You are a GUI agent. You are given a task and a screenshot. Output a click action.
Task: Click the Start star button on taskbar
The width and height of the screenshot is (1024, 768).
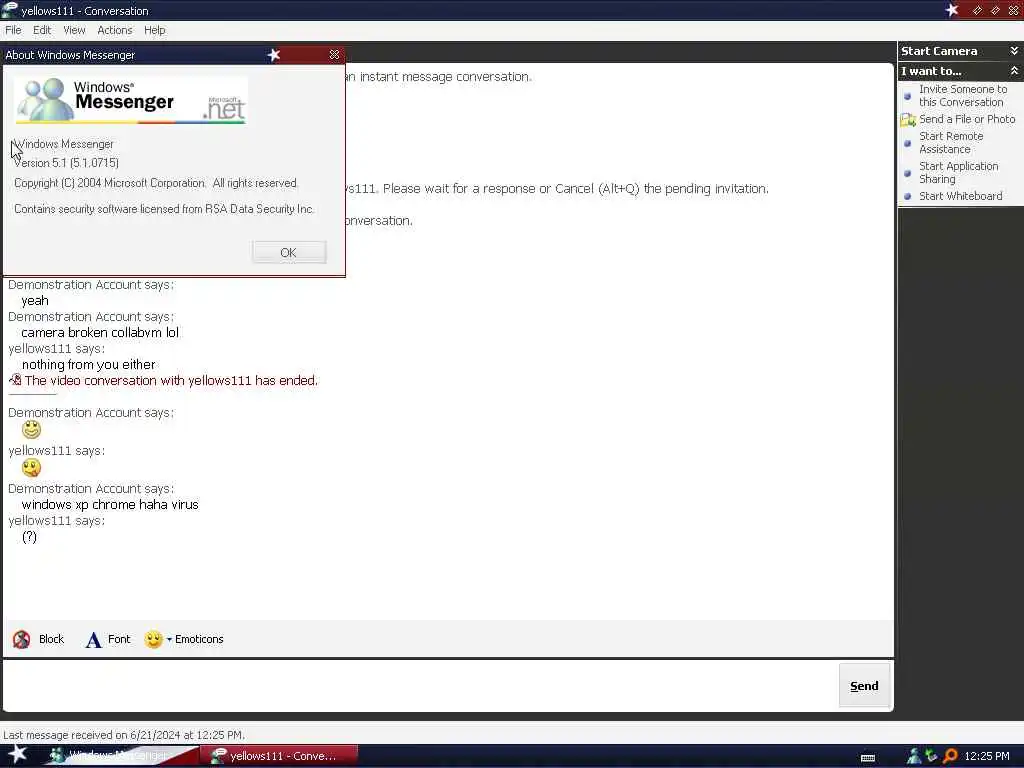(x=17, y=754)
